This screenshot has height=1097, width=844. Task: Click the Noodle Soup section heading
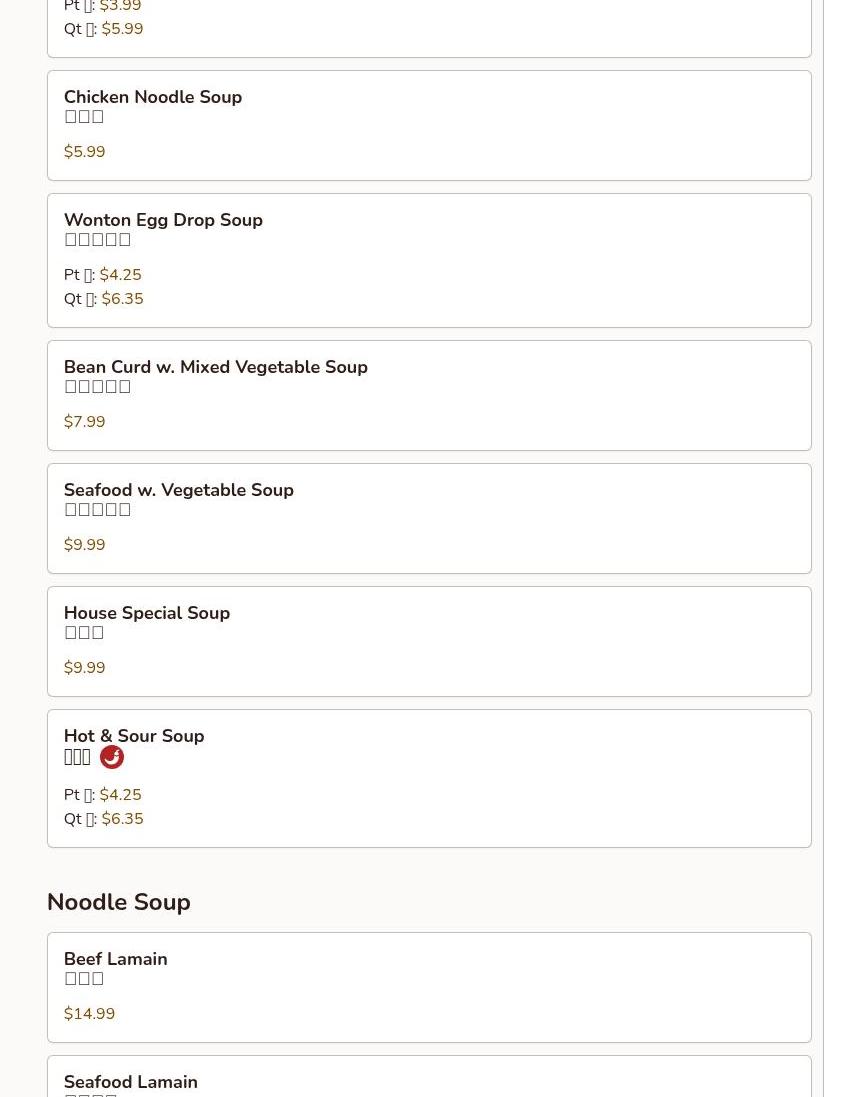click(x=118, y=902)
